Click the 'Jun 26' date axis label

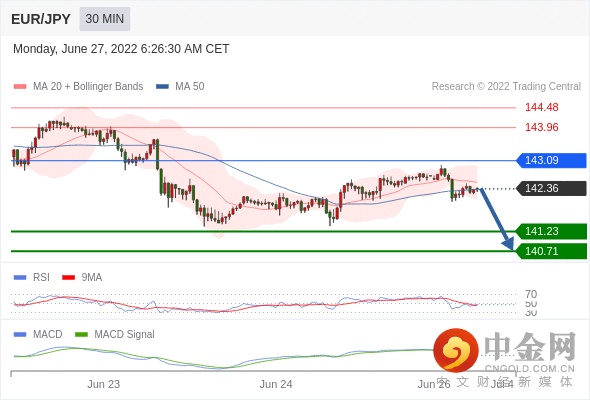coord(433,384)
